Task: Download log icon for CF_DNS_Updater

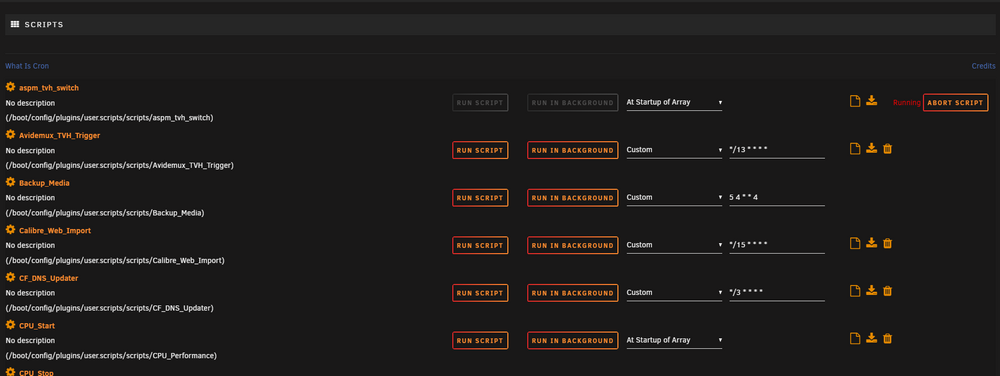Action: click(872, 291)
